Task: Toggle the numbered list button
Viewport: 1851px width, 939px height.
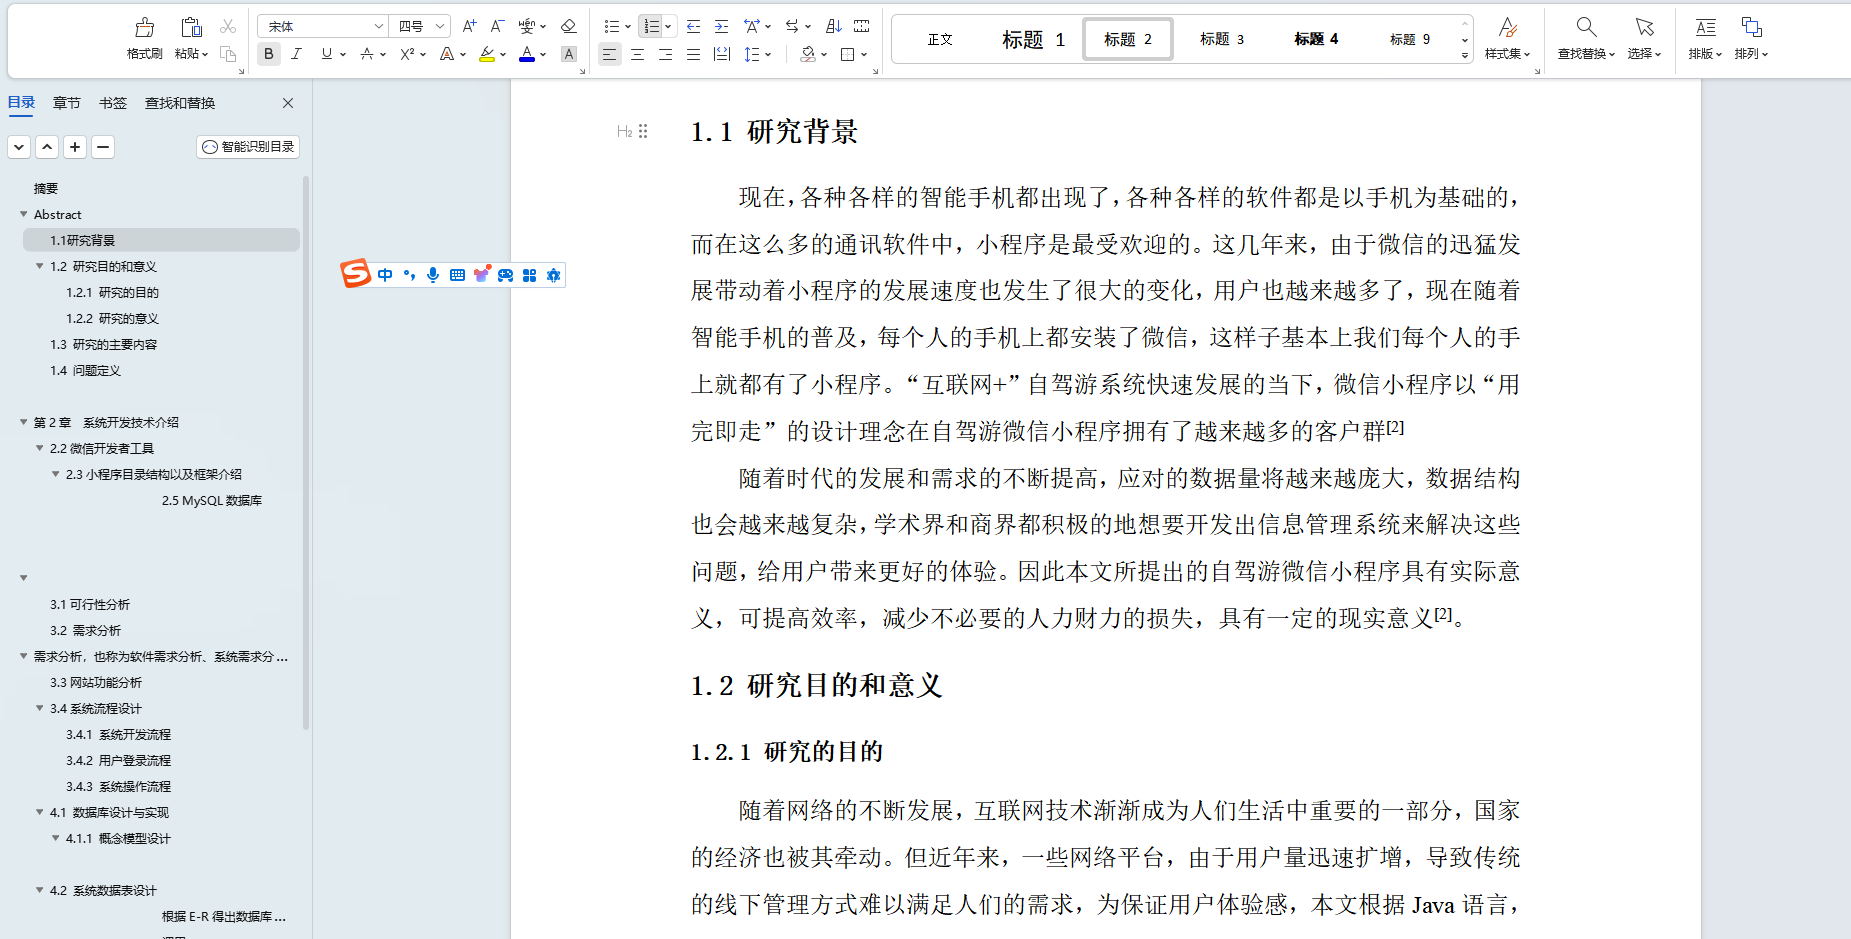Action: [651, 27]
